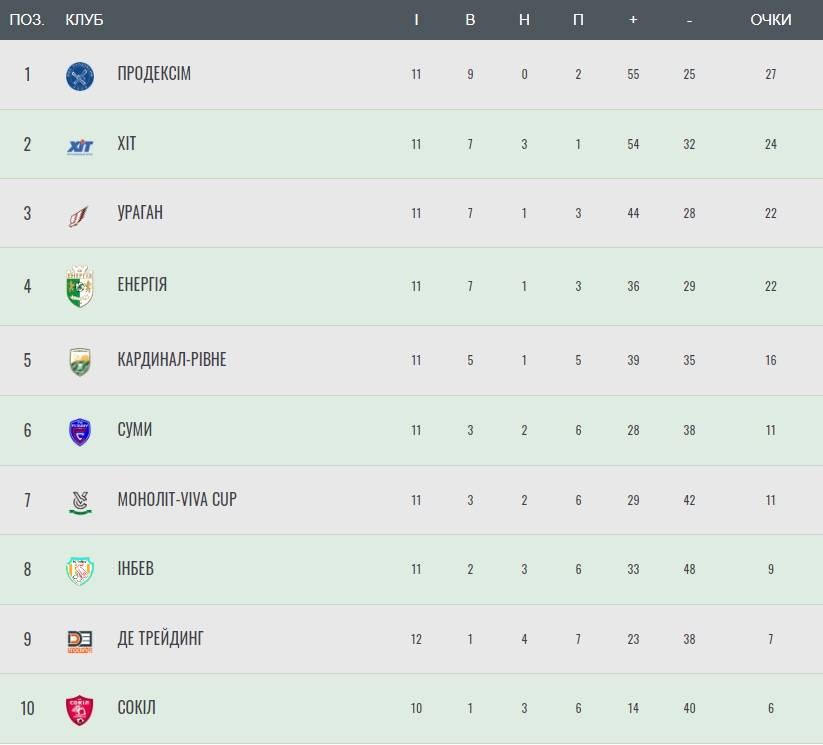Open the Де Трейдинг team link
The height and width of the screenshot is (745, 823).
coord(161,638)
